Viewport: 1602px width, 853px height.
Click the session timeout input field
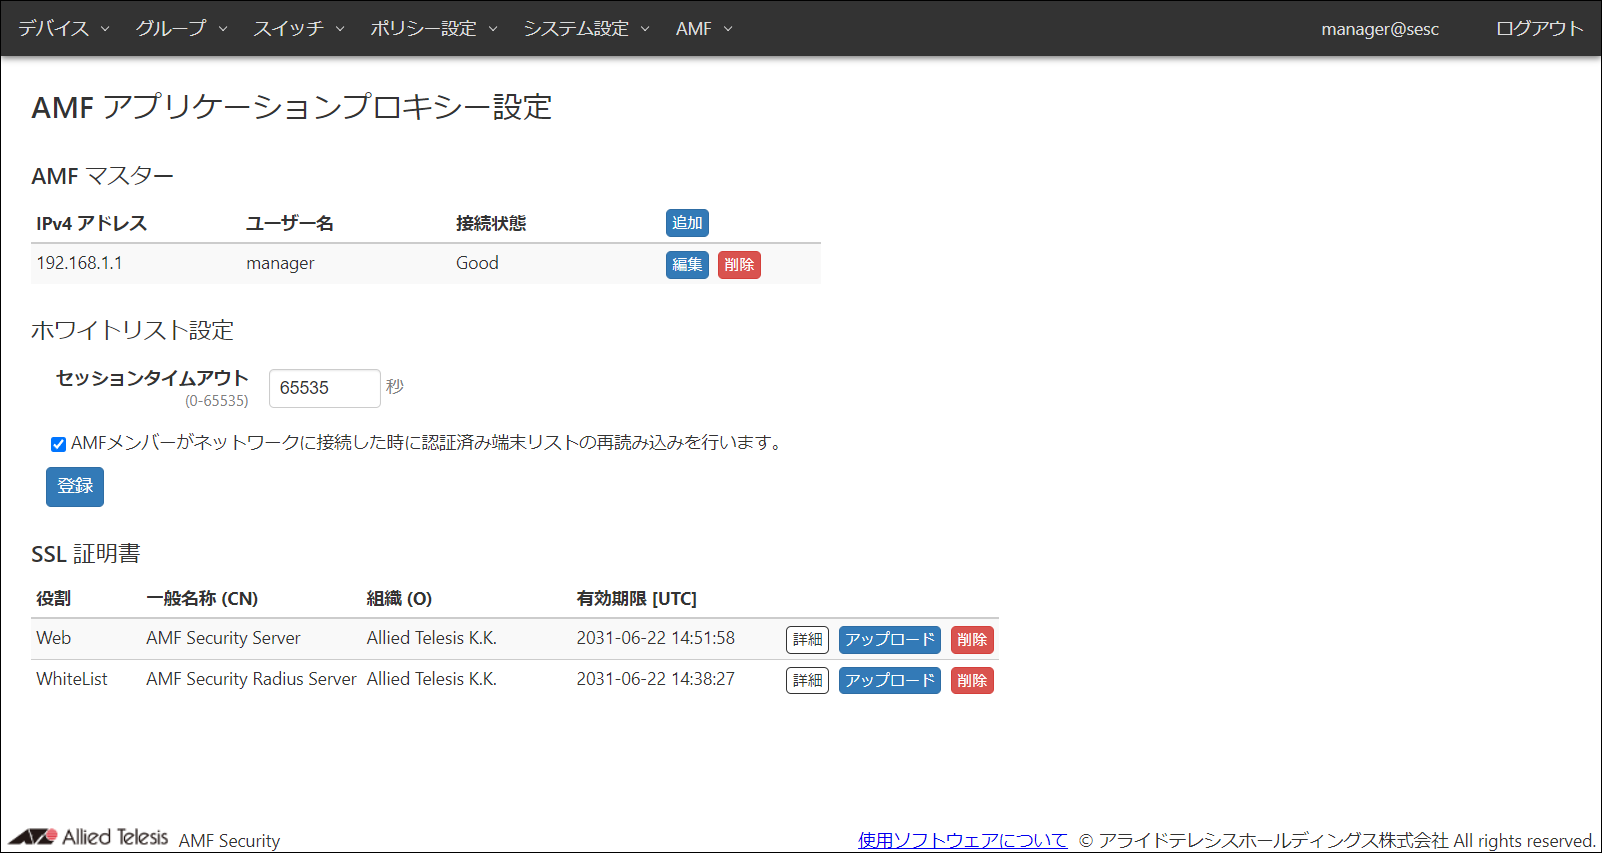tap(324, 388)
